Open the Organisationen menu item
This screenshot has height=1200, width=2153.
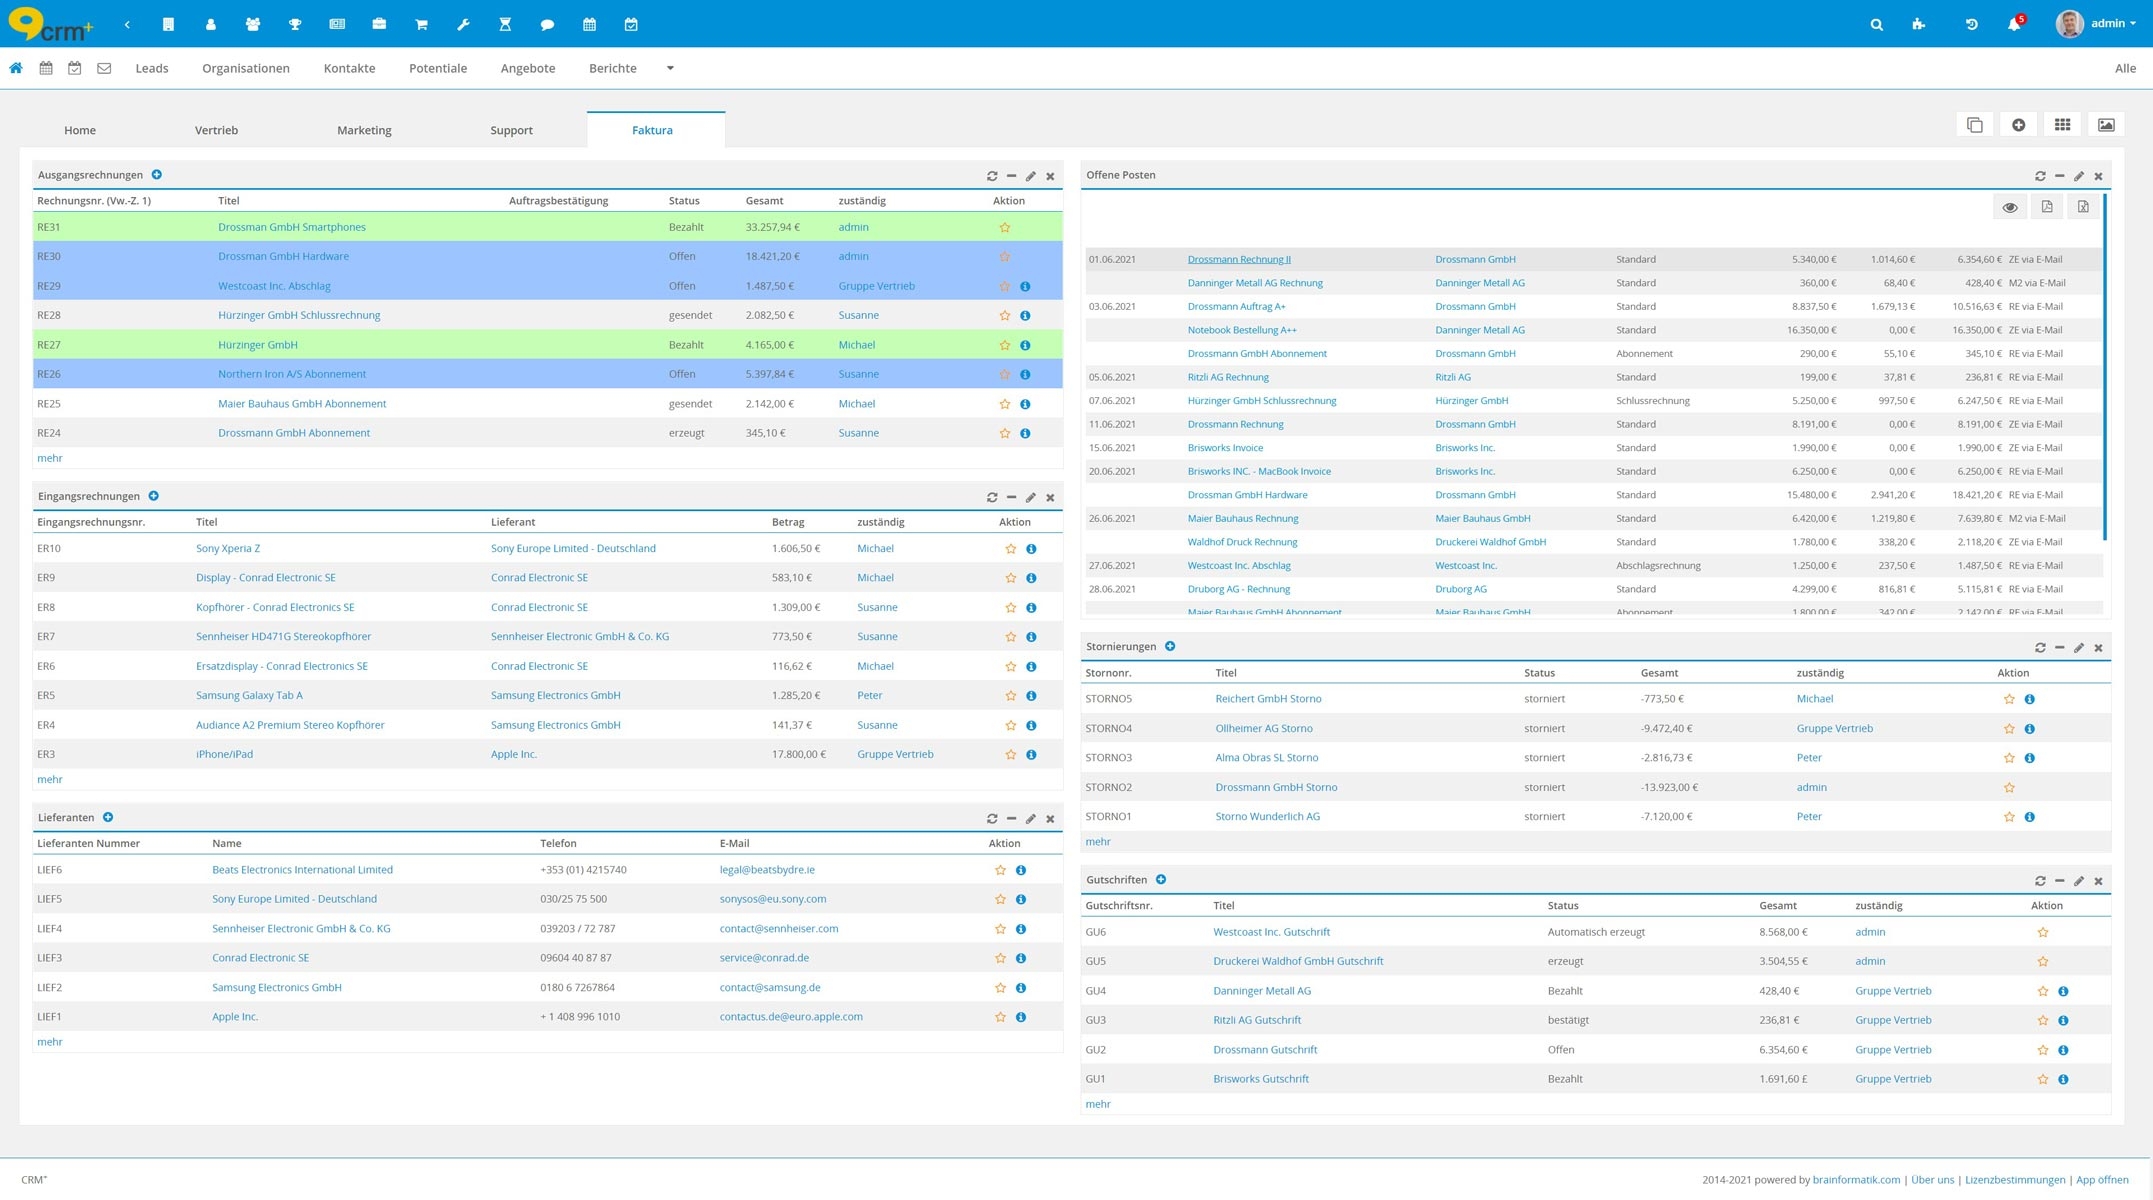click(x=245, y=68)
